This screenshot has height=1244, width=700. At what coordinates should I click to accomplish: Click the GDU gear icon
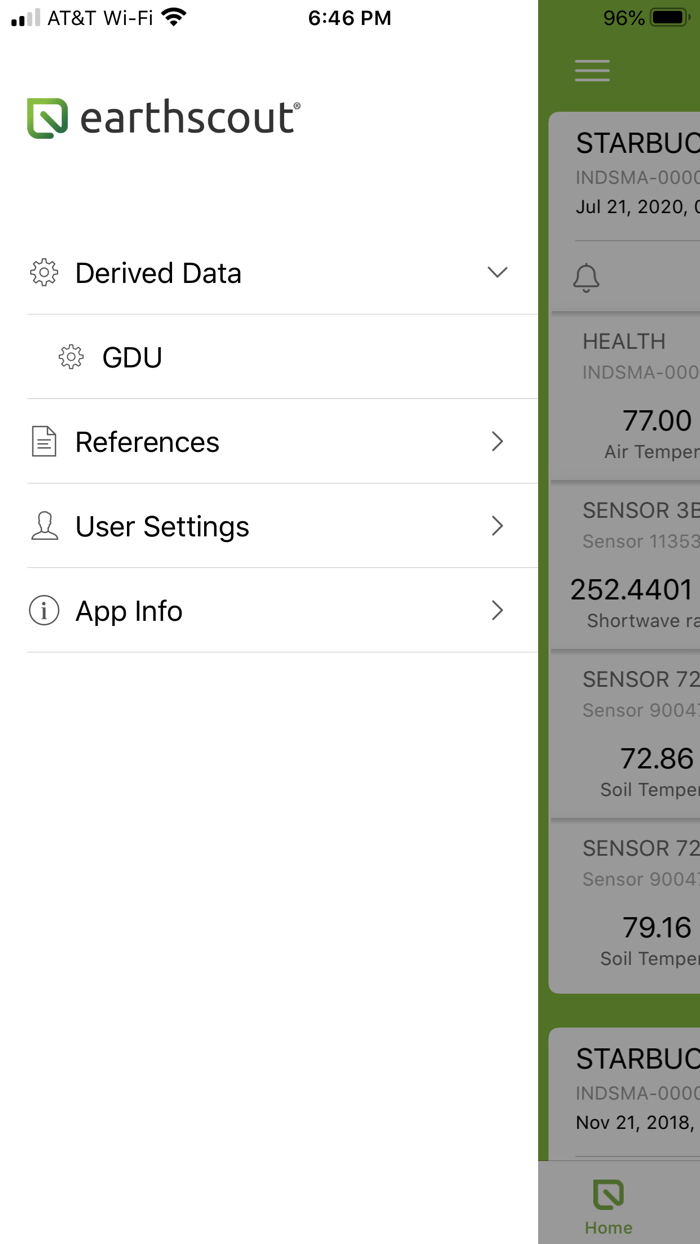coord(71,357)
